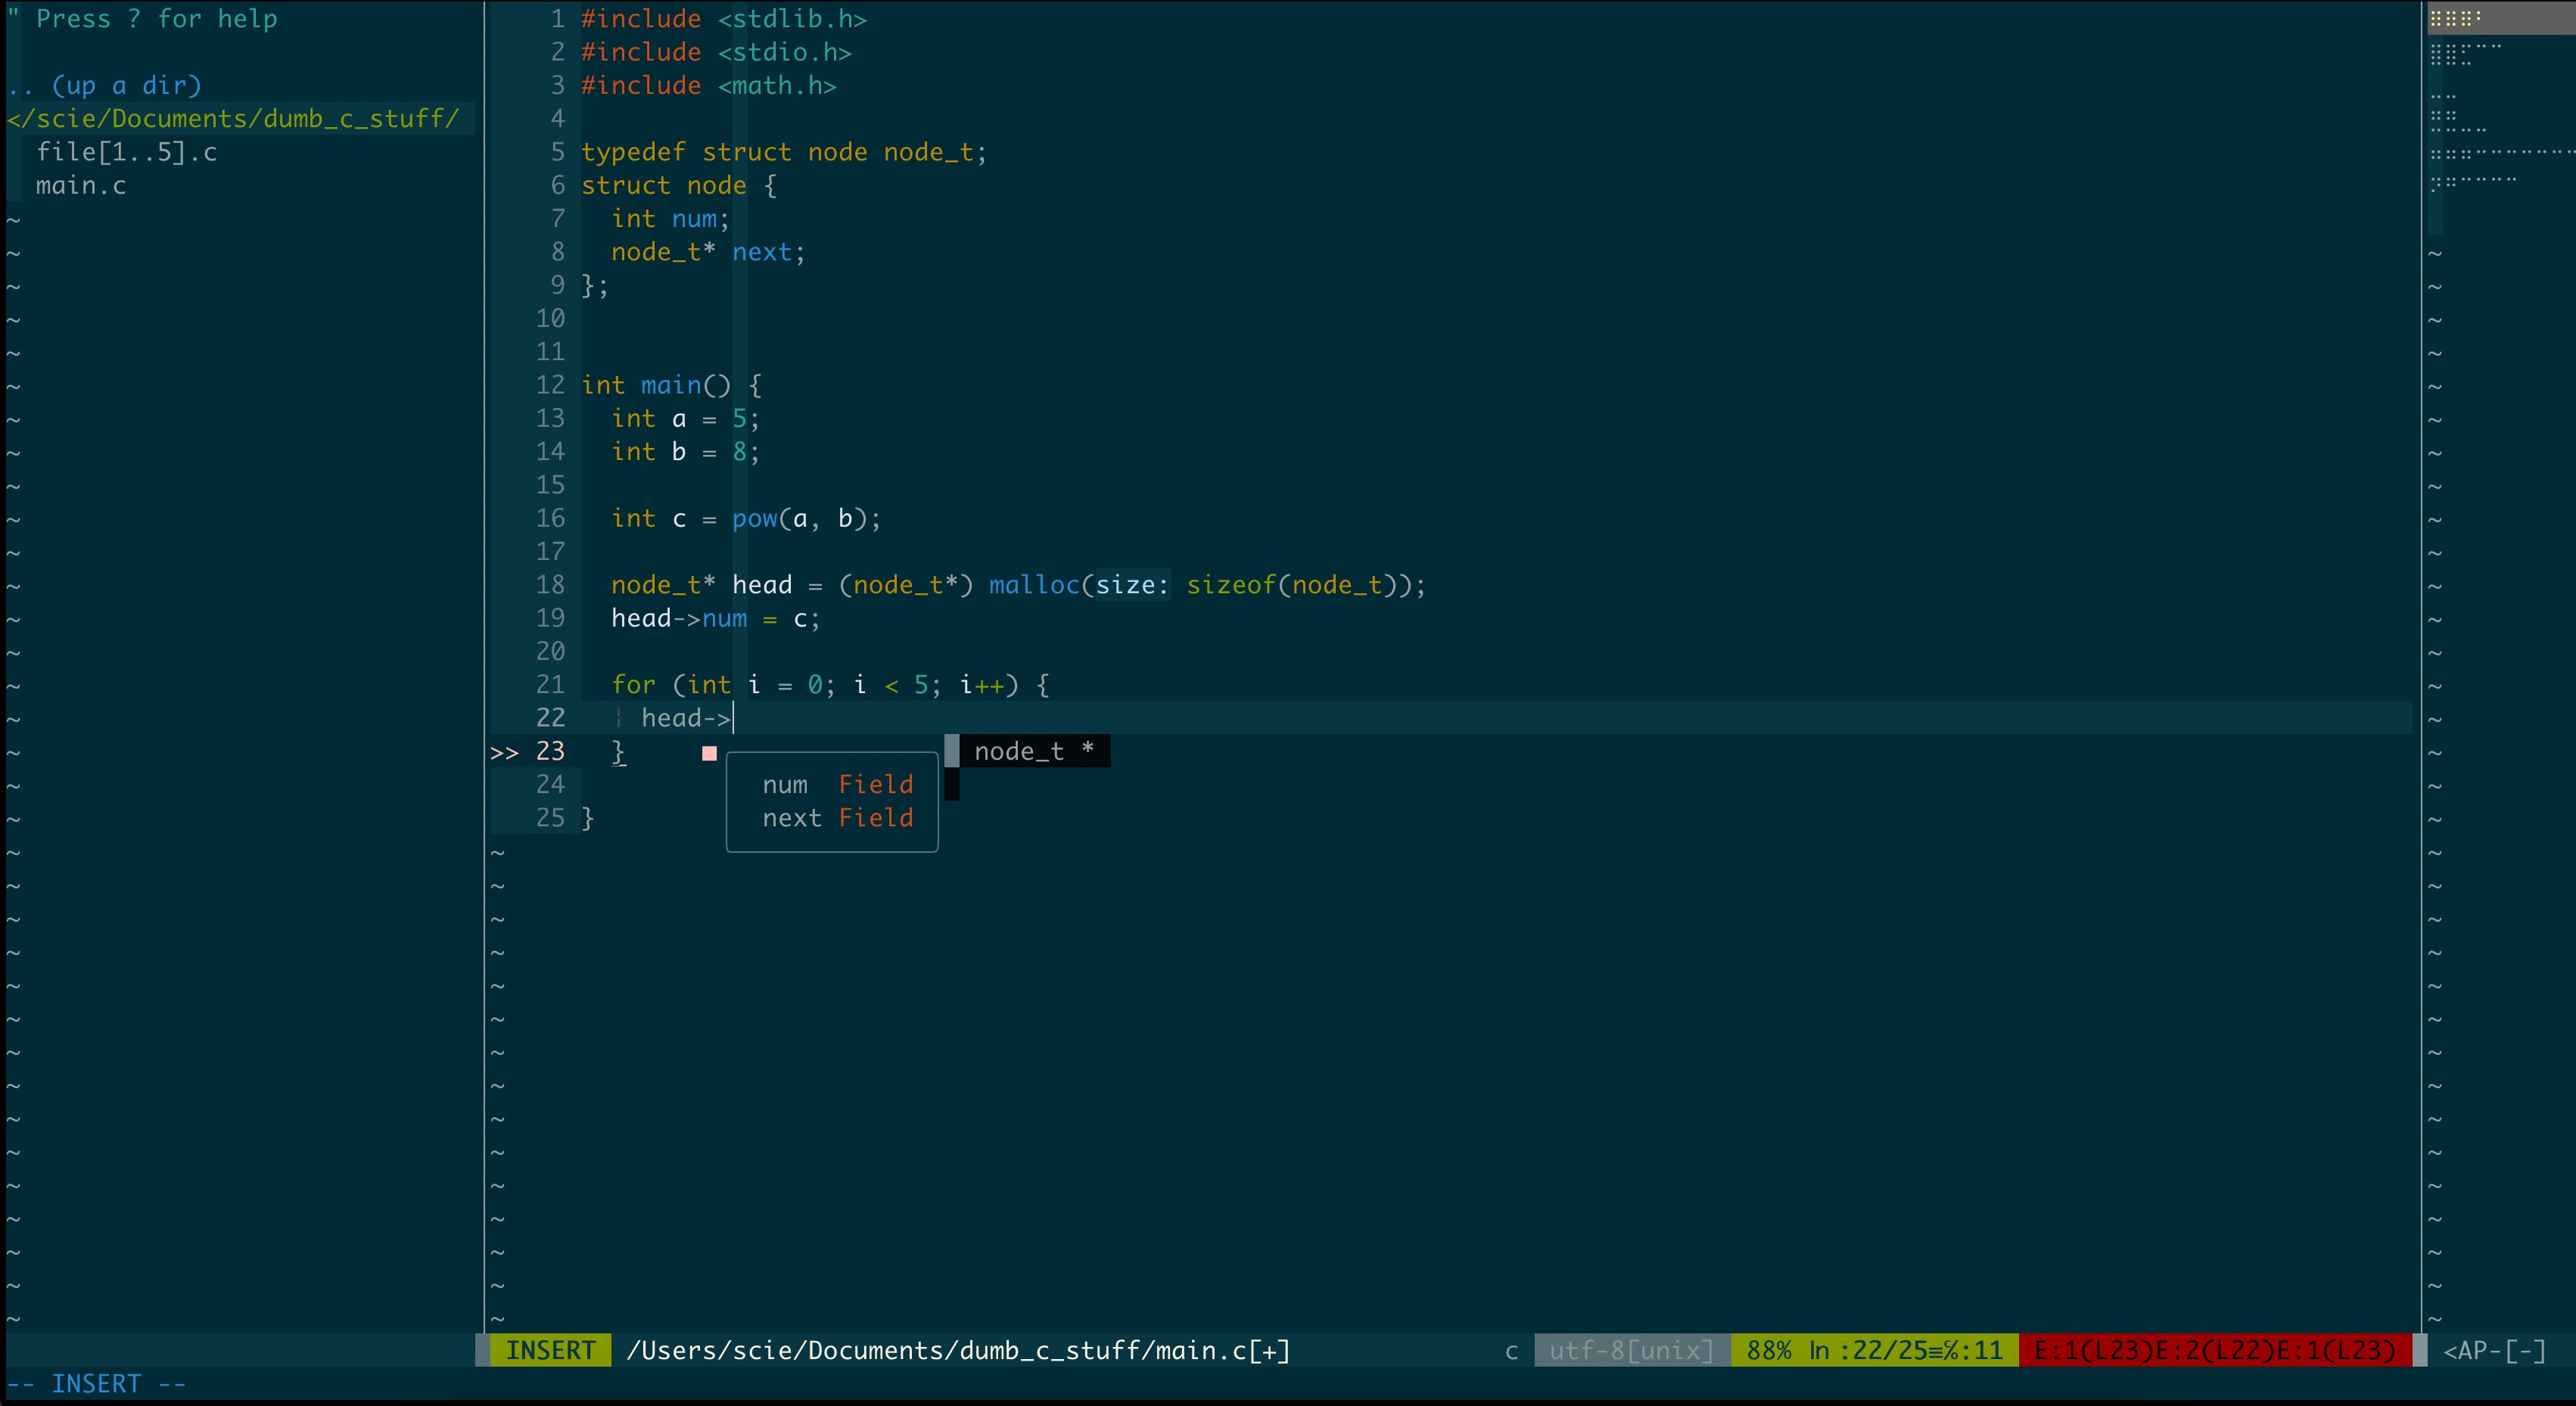Click the main.c file path in statusline
The image size is (2576, 1406).
(957, 1351)
